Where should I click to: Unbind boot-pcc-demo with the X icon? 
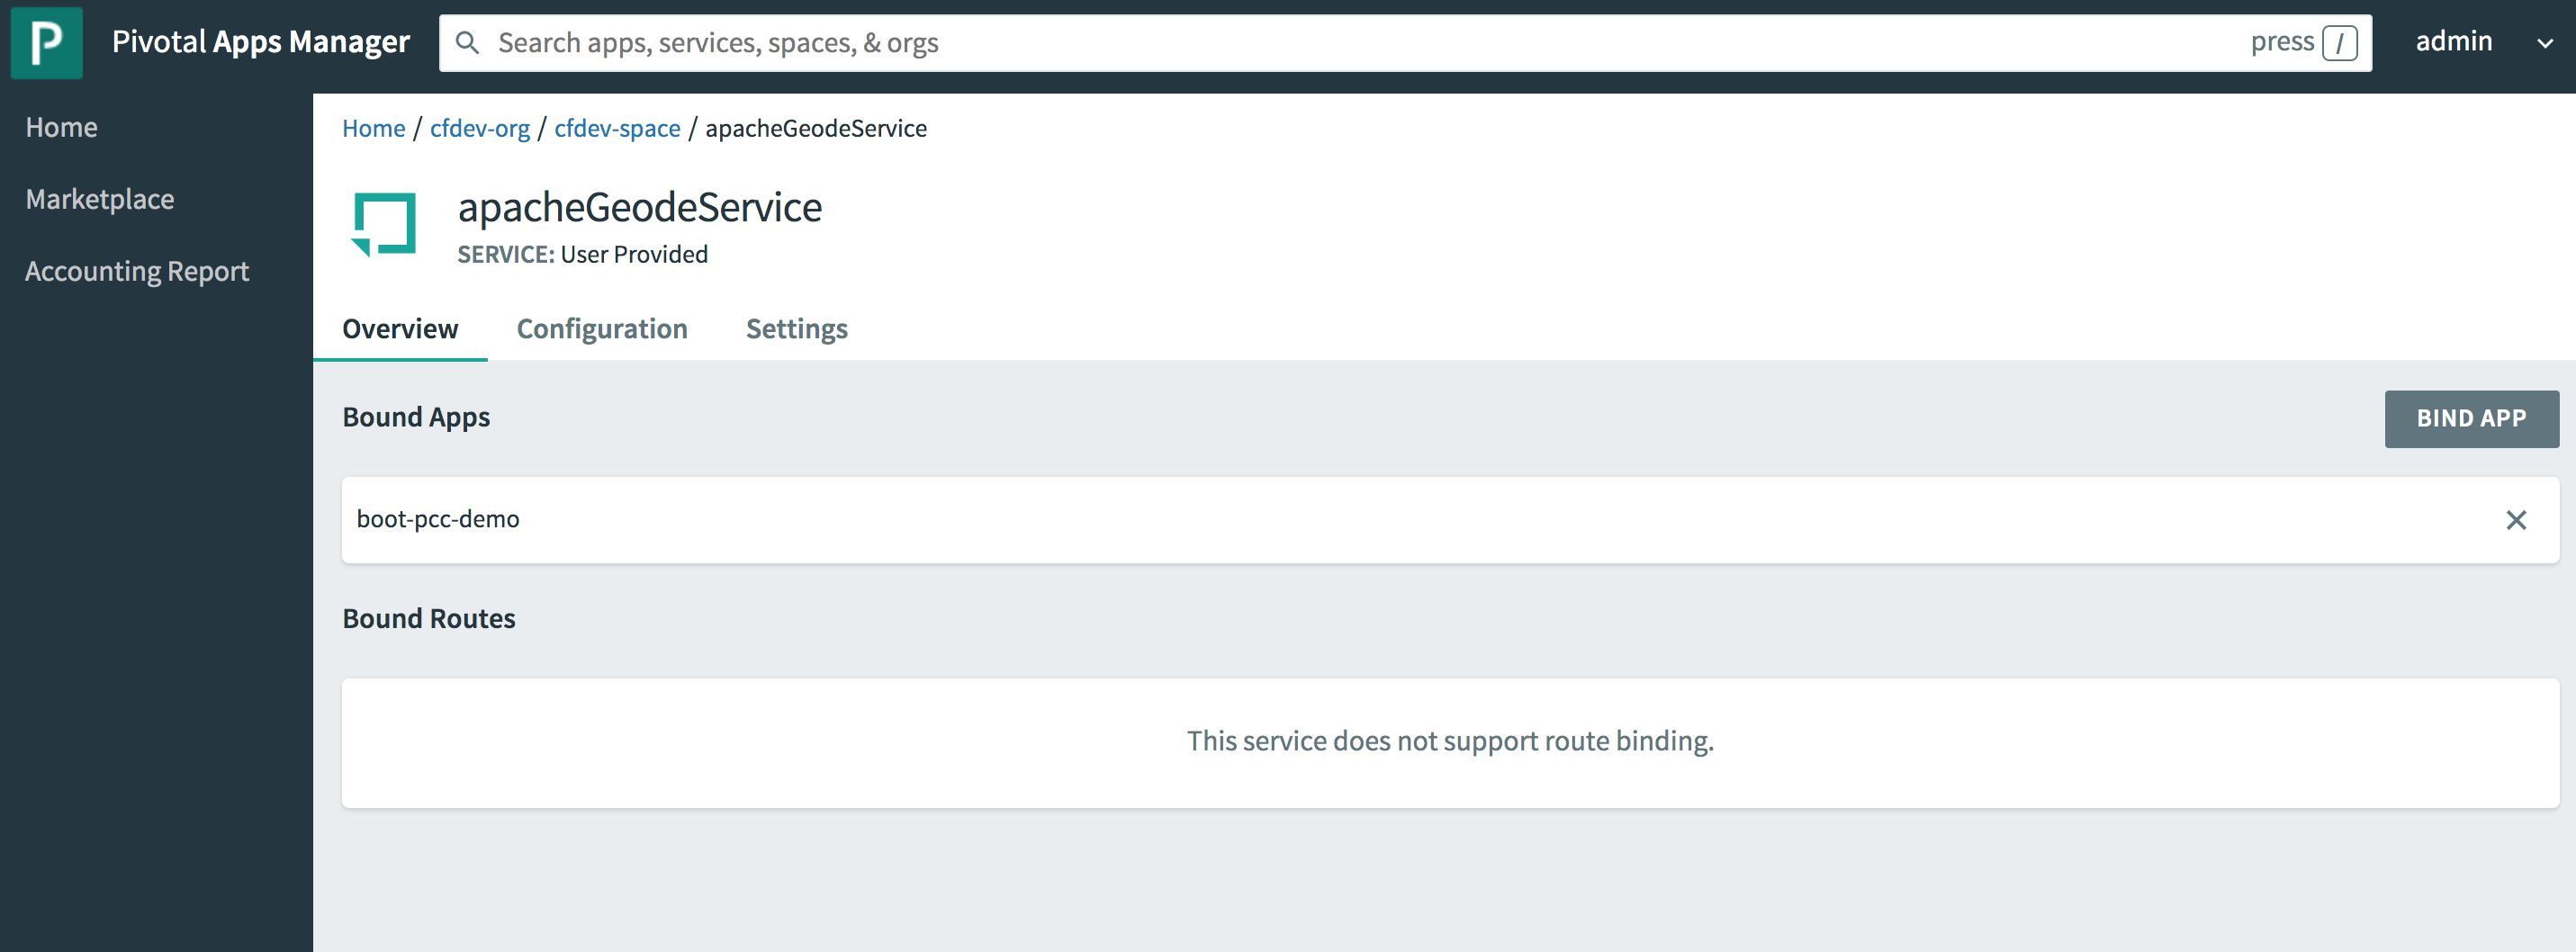2516,520
